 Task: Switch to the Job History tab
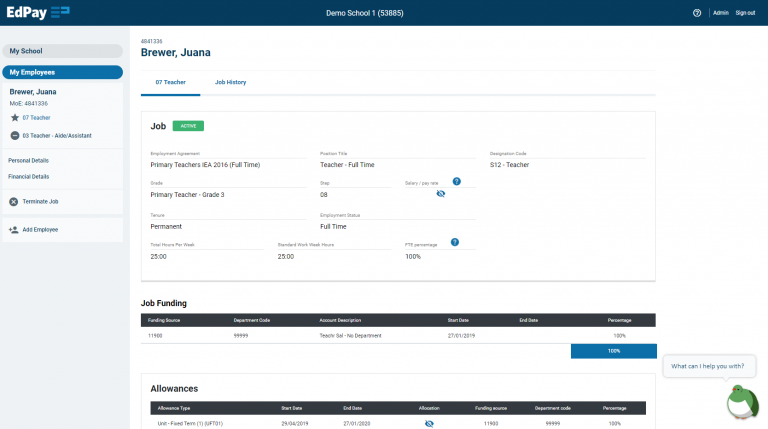(230, 82)
